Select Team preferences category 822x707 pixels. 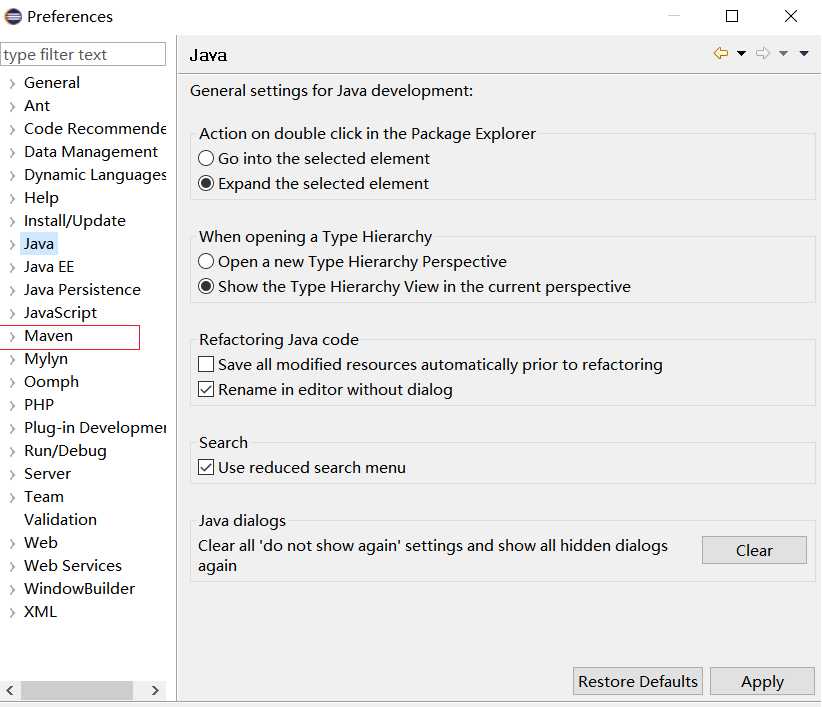[x=44, y=496]
